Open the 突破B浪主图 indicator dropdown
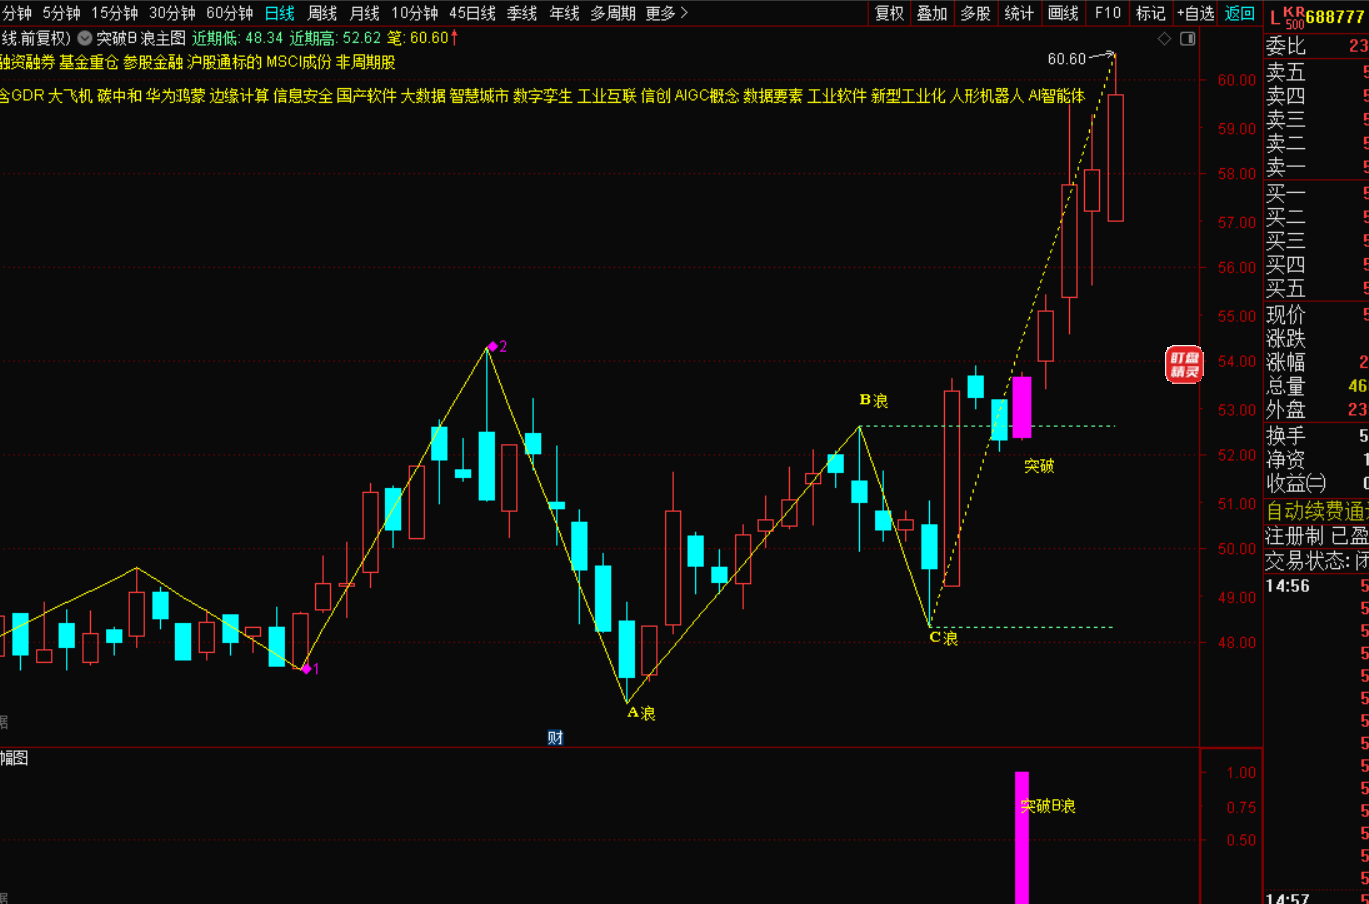 pyautogui.click(x=85, y=38)
